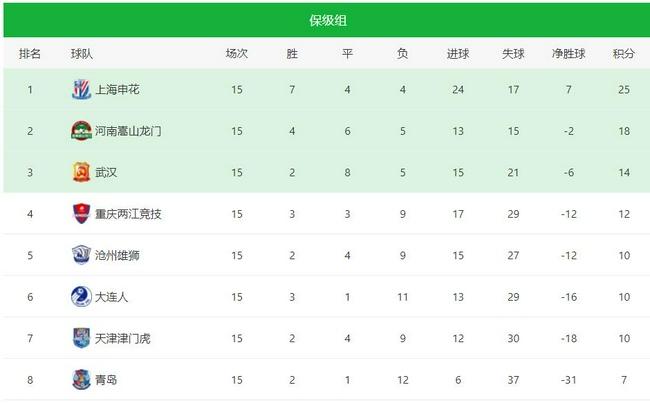The image size is (650, 403).
Task: Click the 失球 column header
Action: click(513, 54)
